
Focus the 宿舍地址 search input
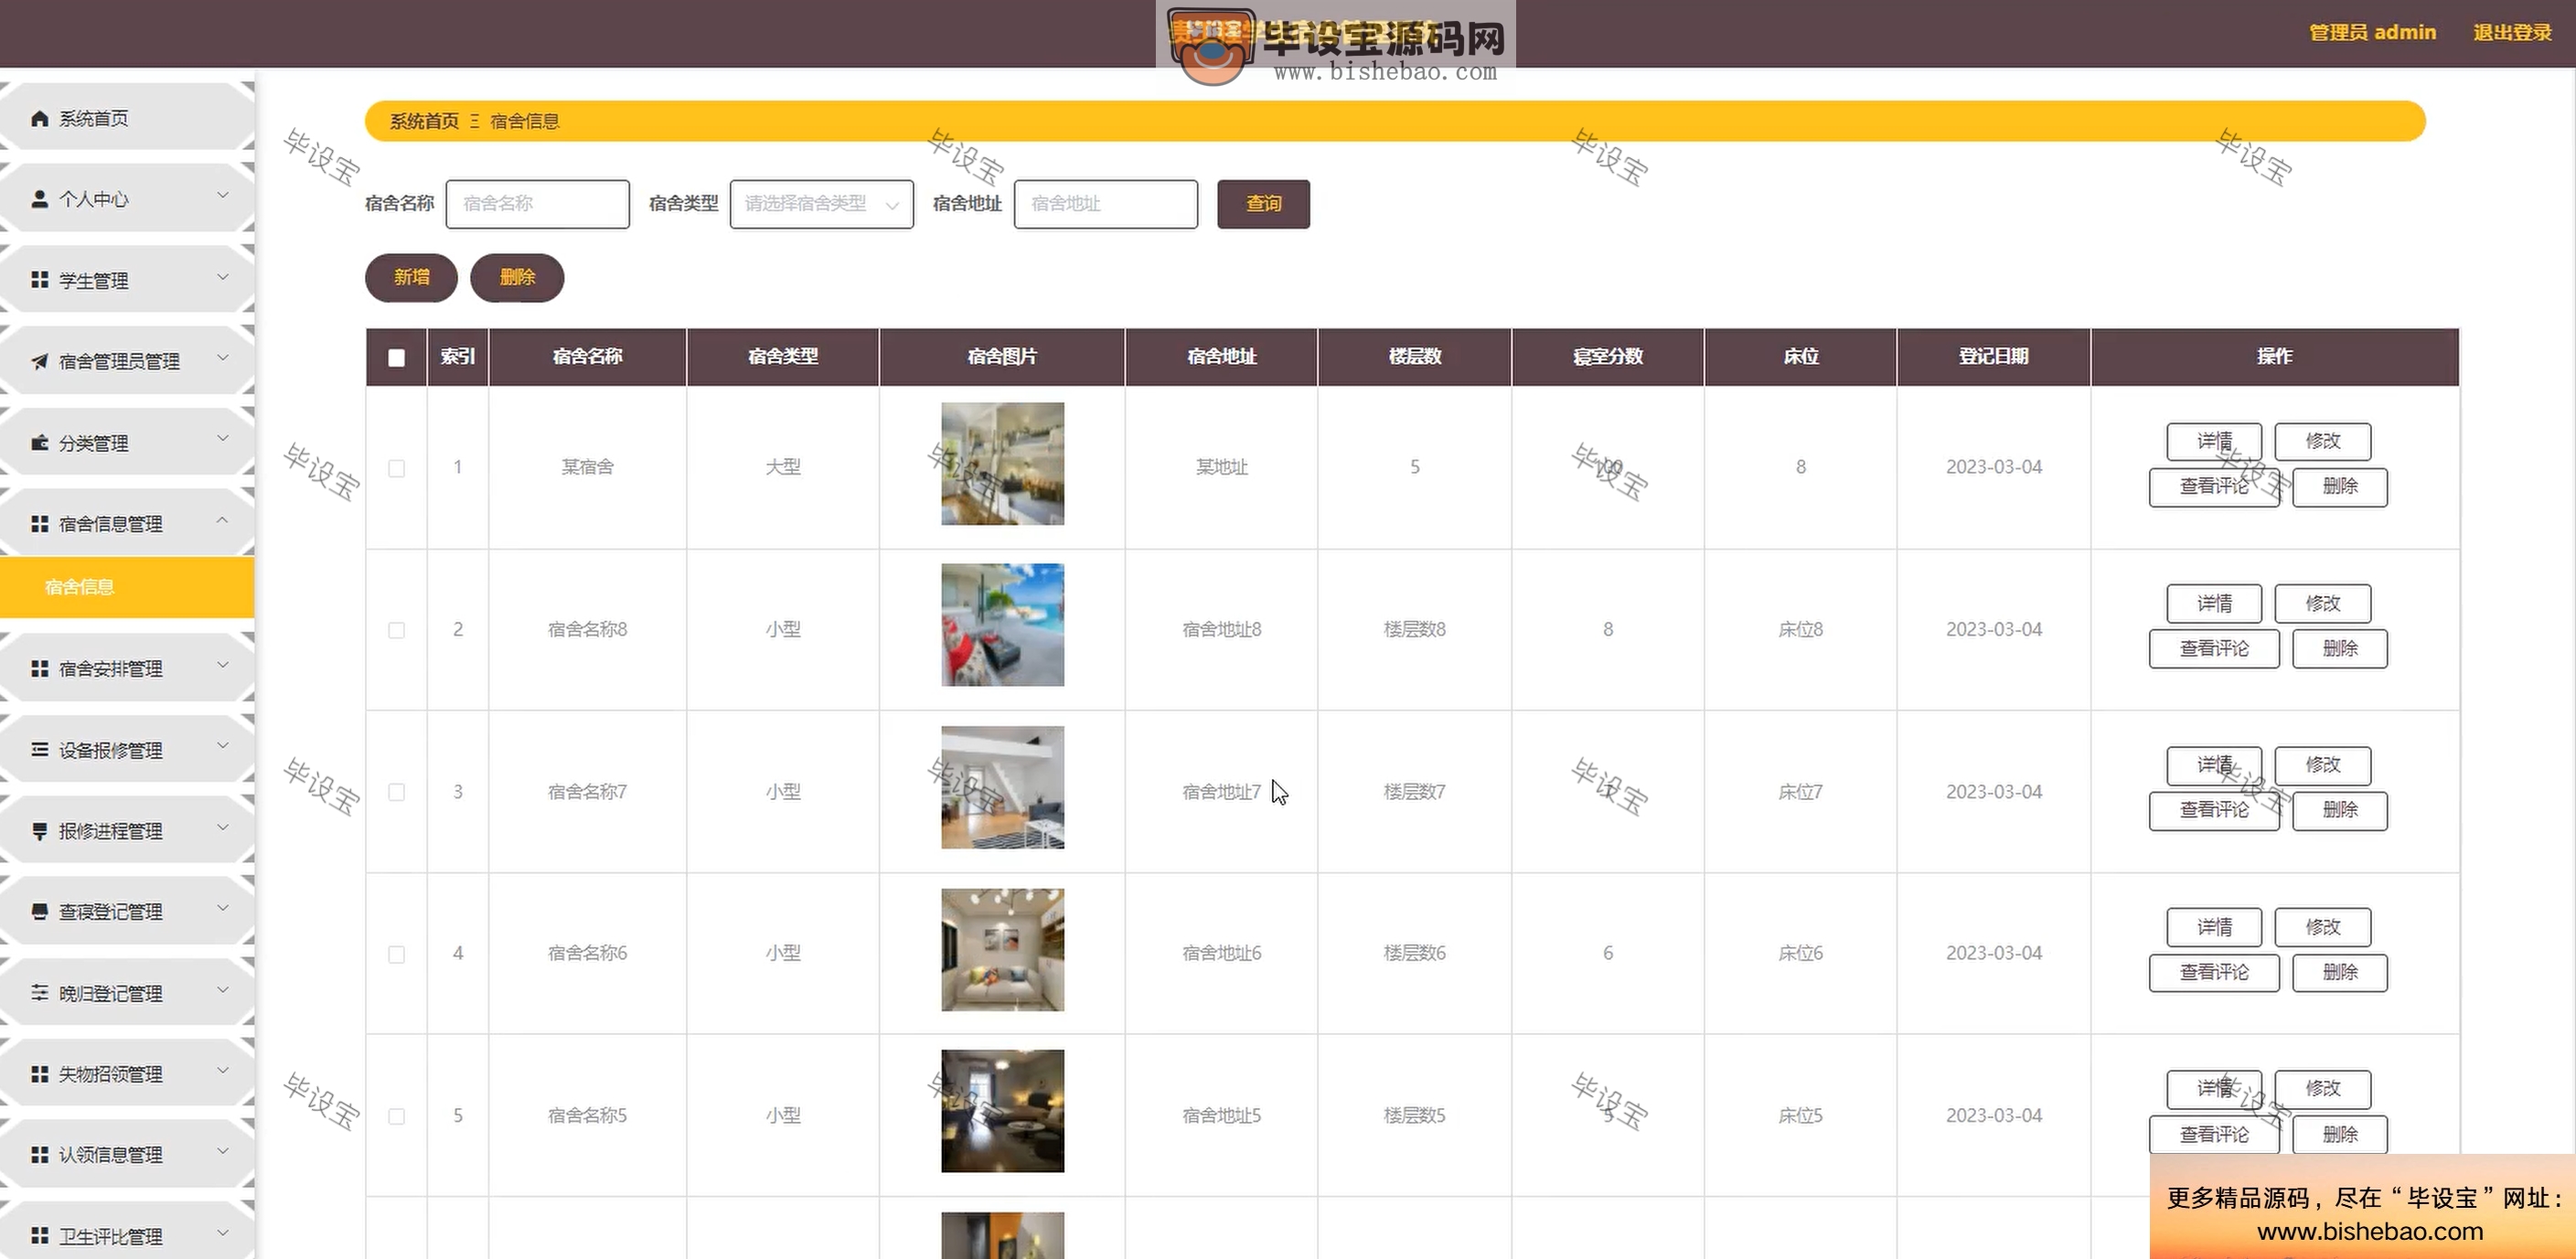(1105, 204)
